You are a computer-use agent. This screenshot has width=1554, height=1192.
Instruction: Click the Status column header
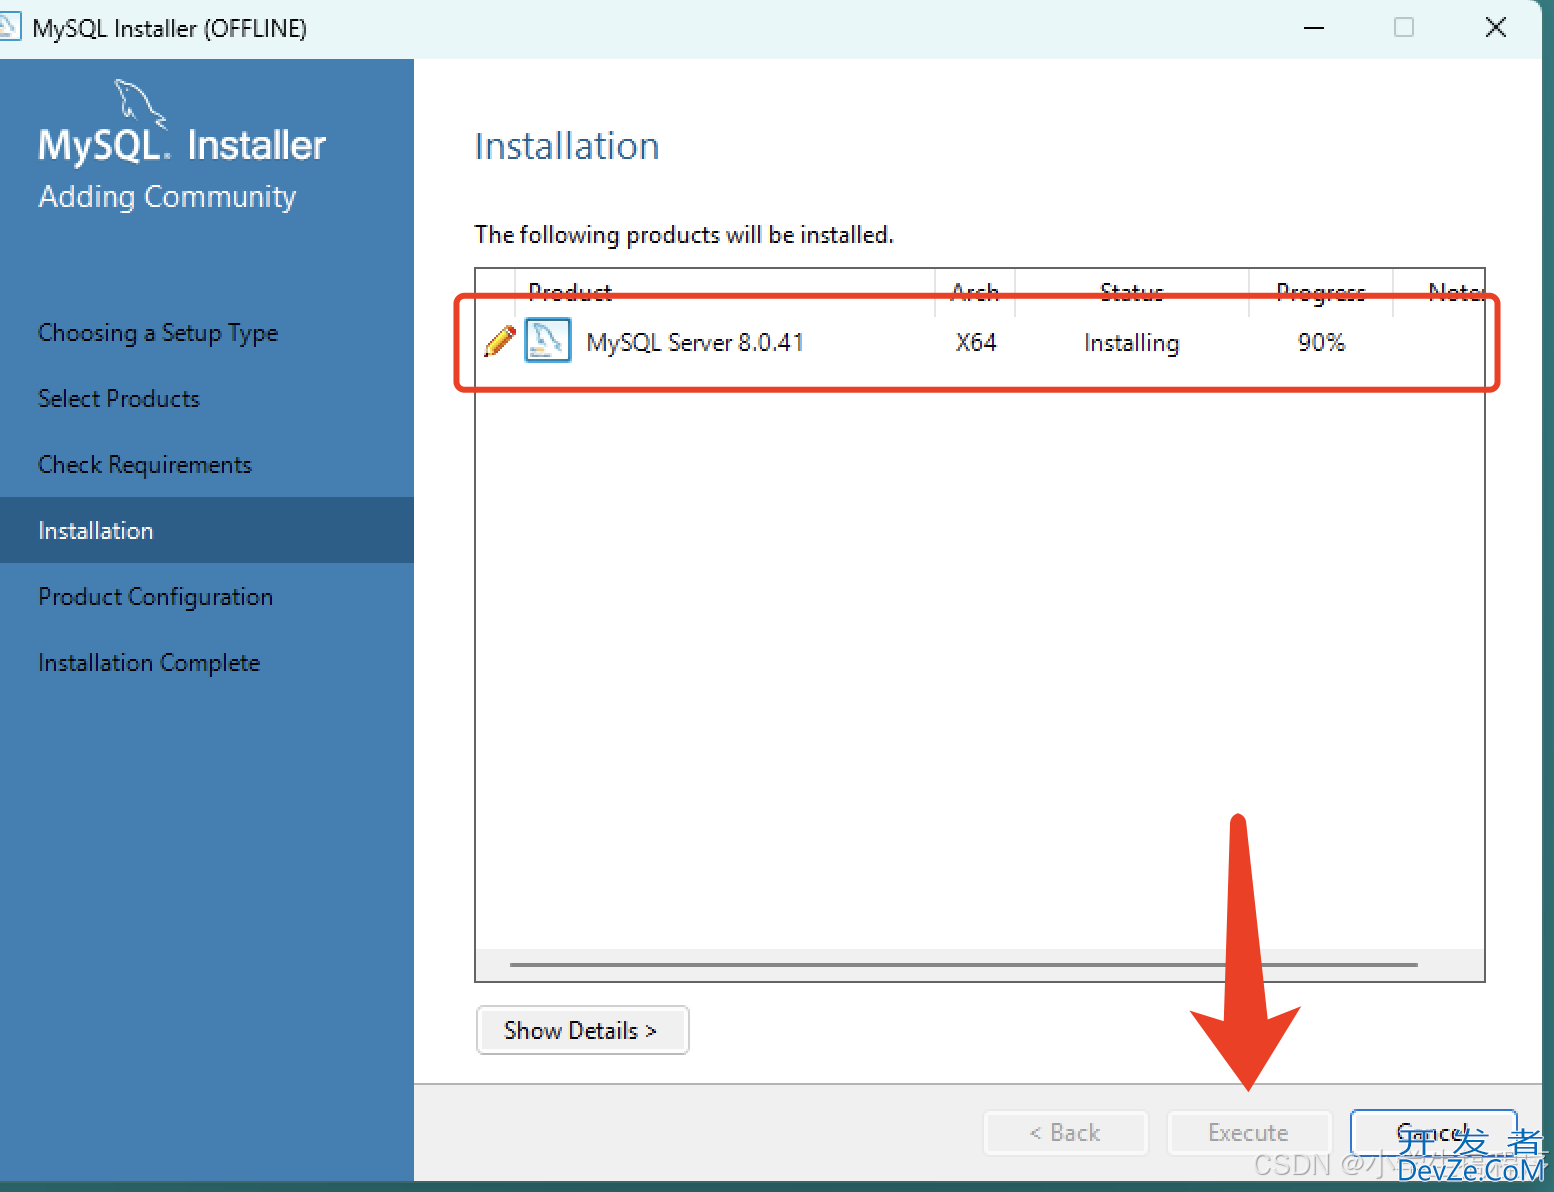pyautogui.click(x=1132, y=291)
